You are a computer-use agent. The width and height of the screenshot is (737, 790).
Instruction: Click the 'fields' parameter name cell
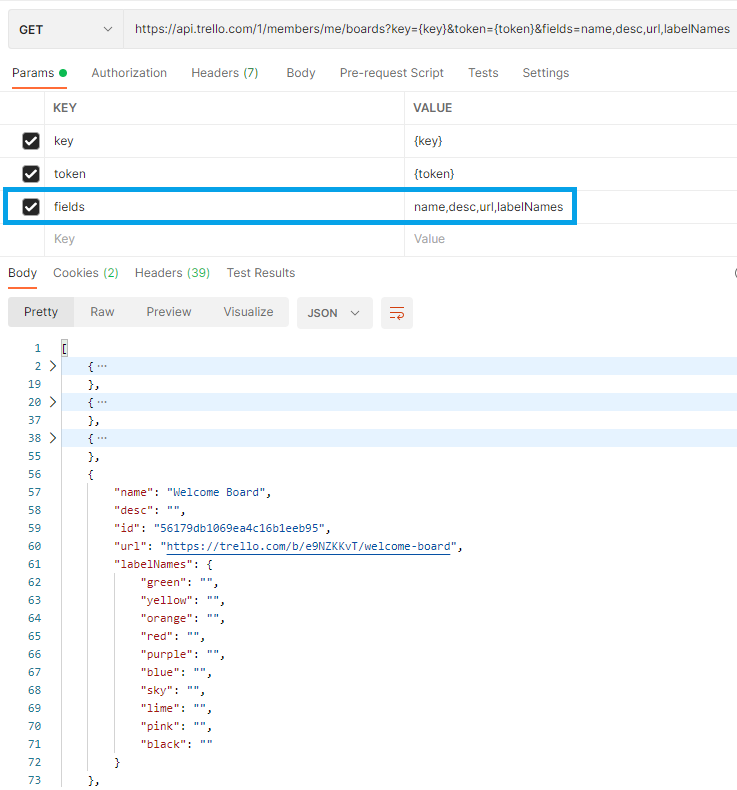224,207
